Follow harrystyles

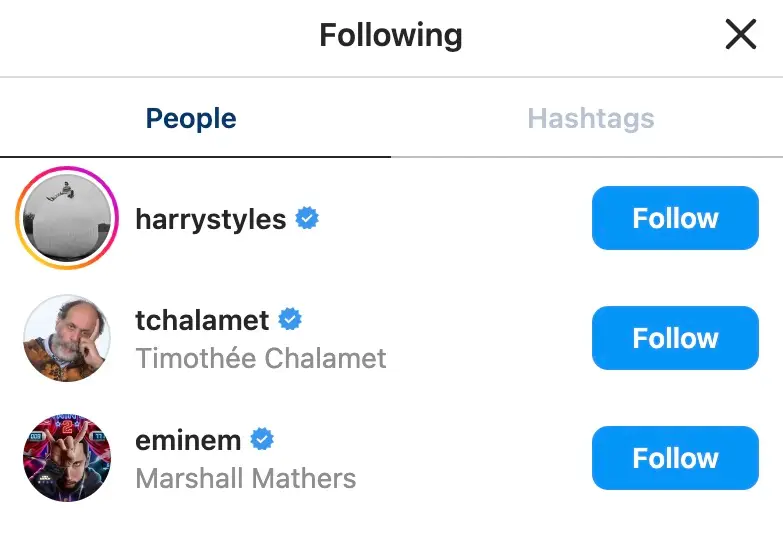pos(675,218)
